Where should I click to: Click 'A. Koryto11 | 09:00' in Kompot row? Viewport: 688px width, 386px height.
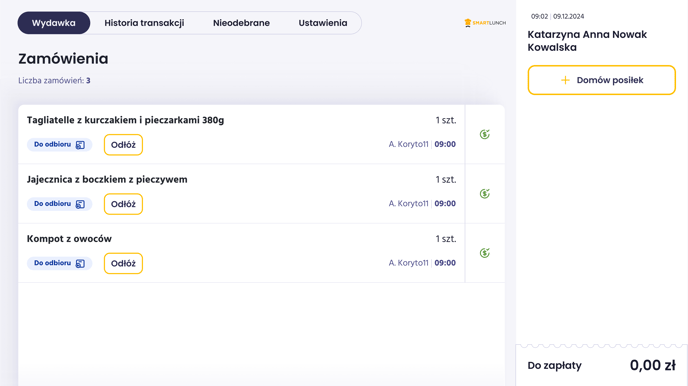(x=422, y=263)
